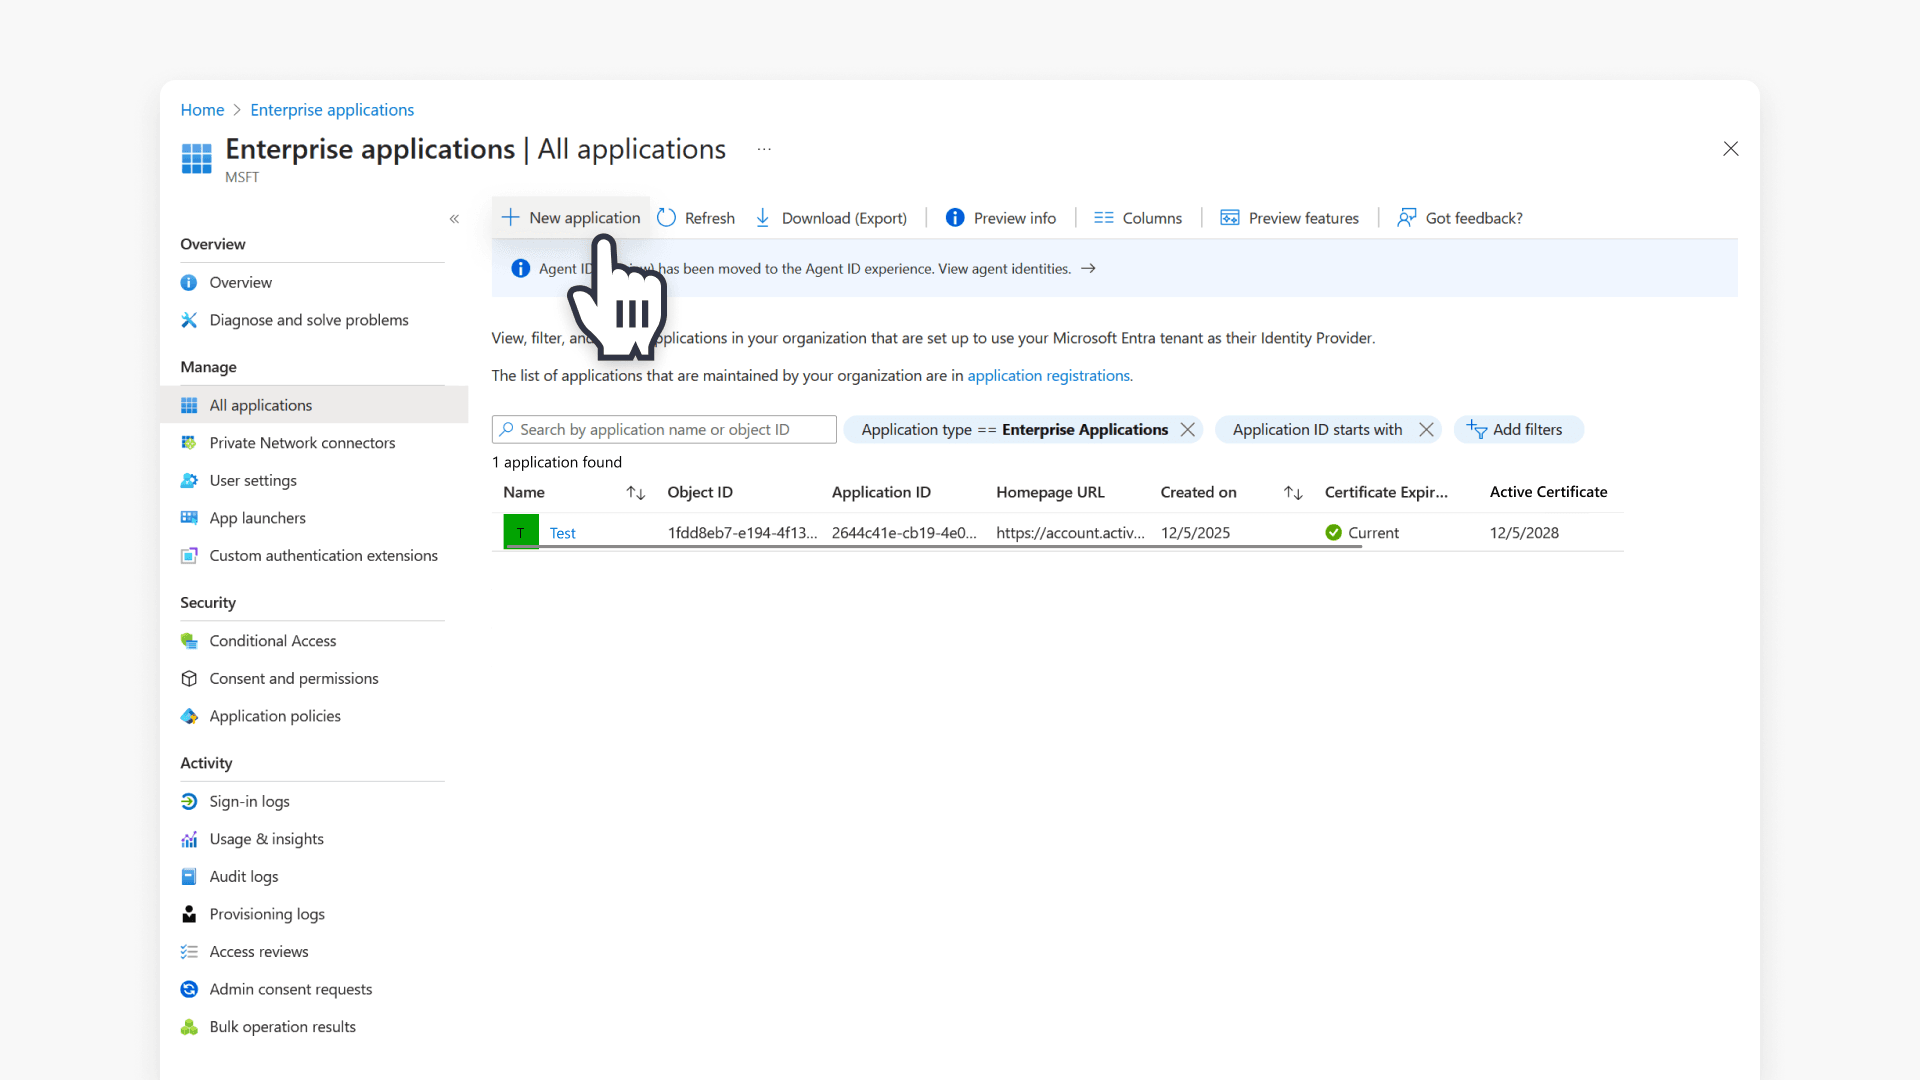
Task: Open Preview features
Action: click(1289, 217)
